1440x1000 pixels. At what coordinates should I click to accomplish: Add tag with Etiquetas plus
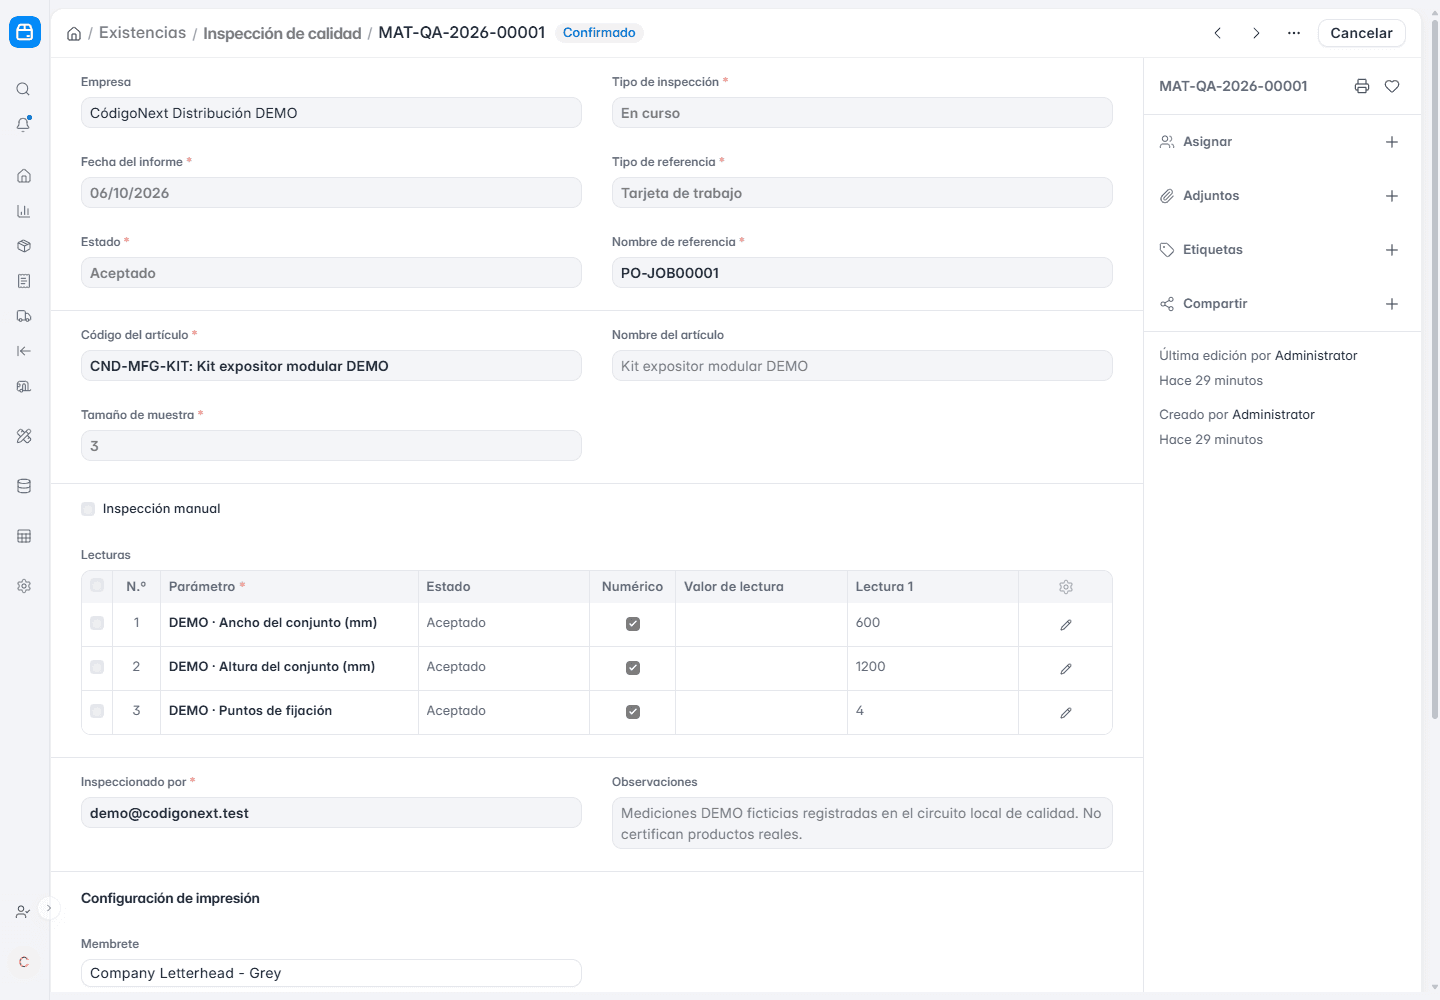pyautogui.click(x=1392, y=250)
